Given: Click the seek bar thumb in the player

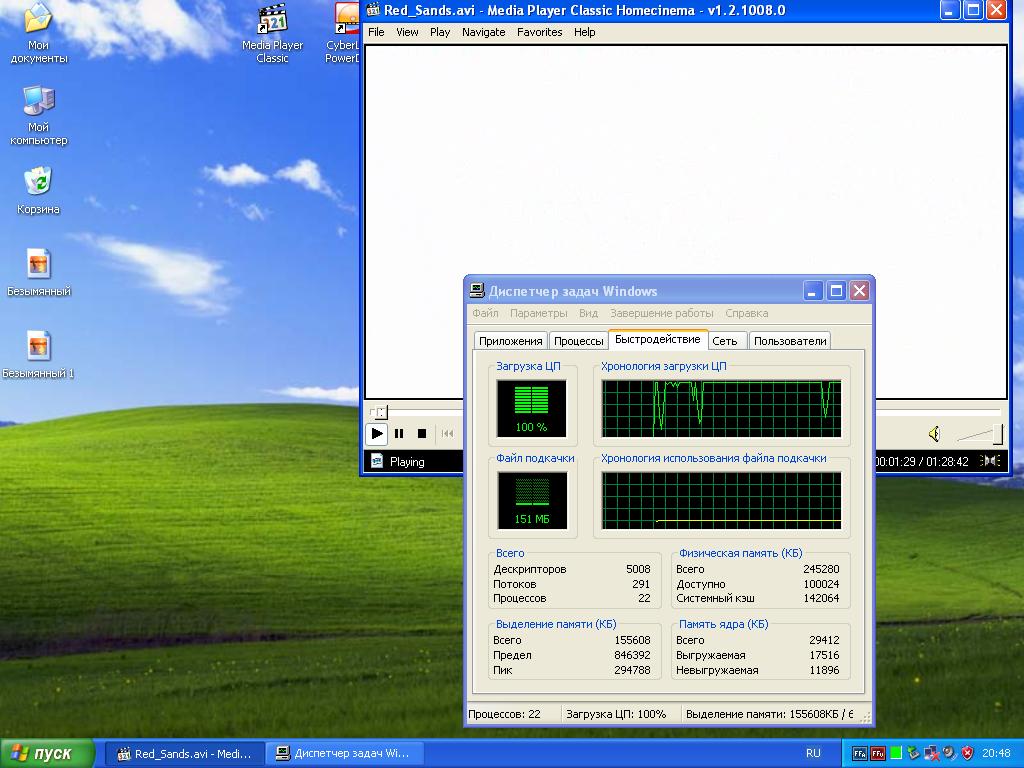Looking at the screenshot, I should pyautogui.click(x=382, y=412).
